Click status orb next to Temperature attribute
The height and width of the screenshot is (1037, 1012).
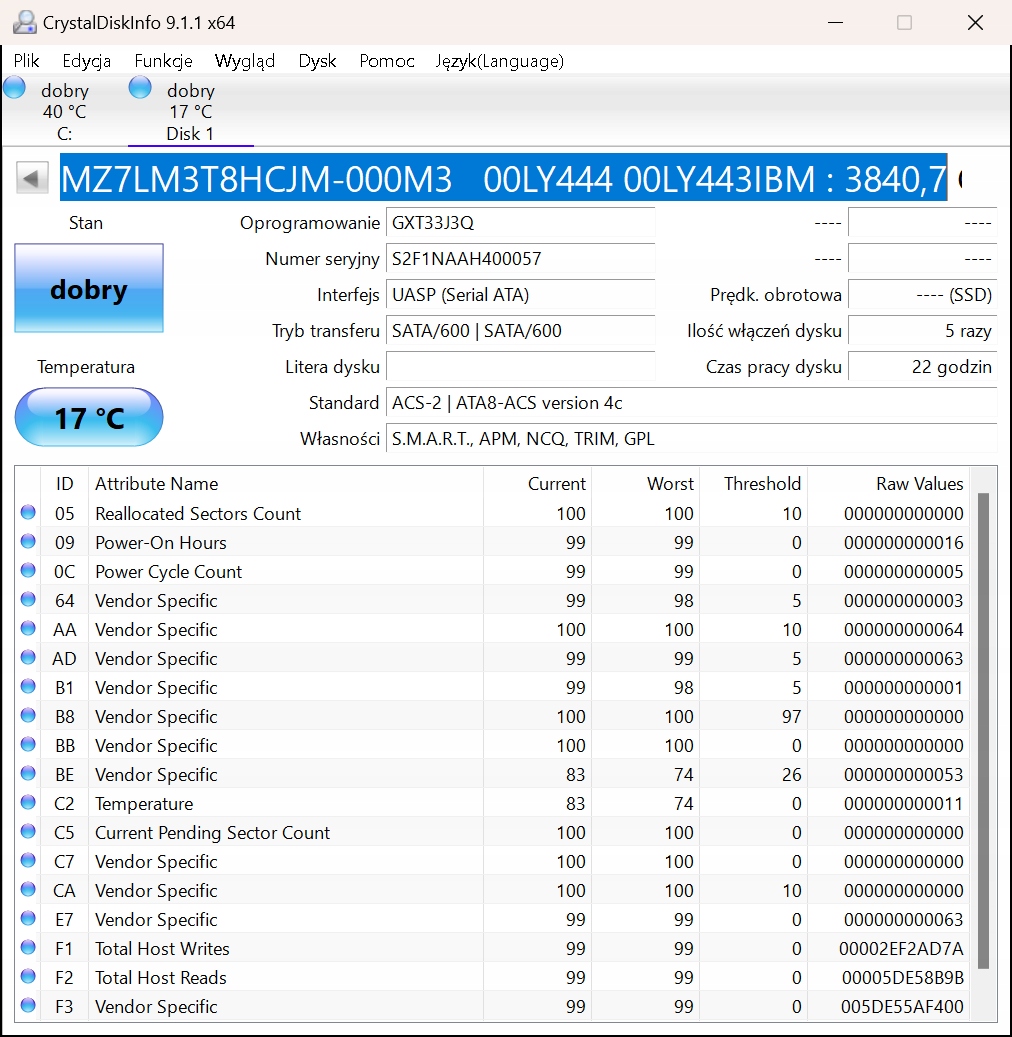pos(28,803)
